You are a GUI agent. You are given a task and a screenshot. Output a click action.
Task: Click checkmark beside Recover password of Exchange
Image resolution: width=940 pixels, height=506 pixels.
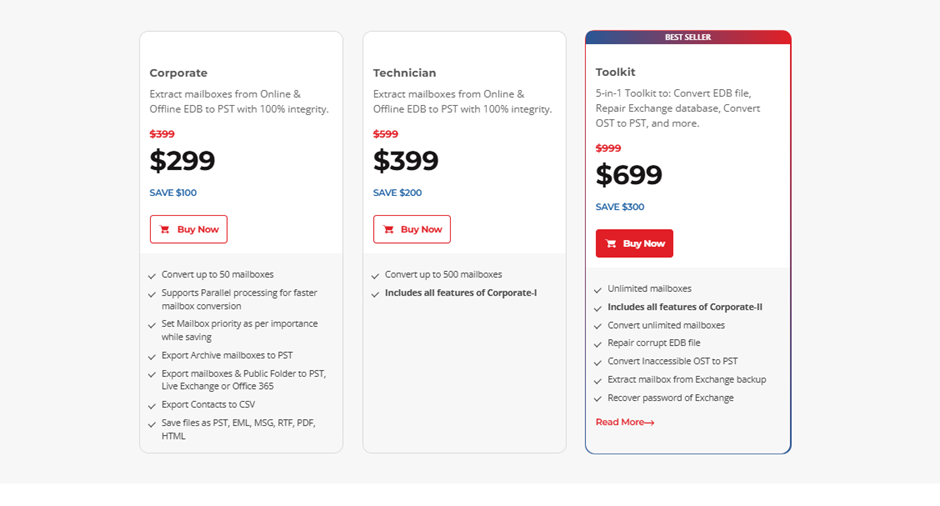click(x=598, y=399)
